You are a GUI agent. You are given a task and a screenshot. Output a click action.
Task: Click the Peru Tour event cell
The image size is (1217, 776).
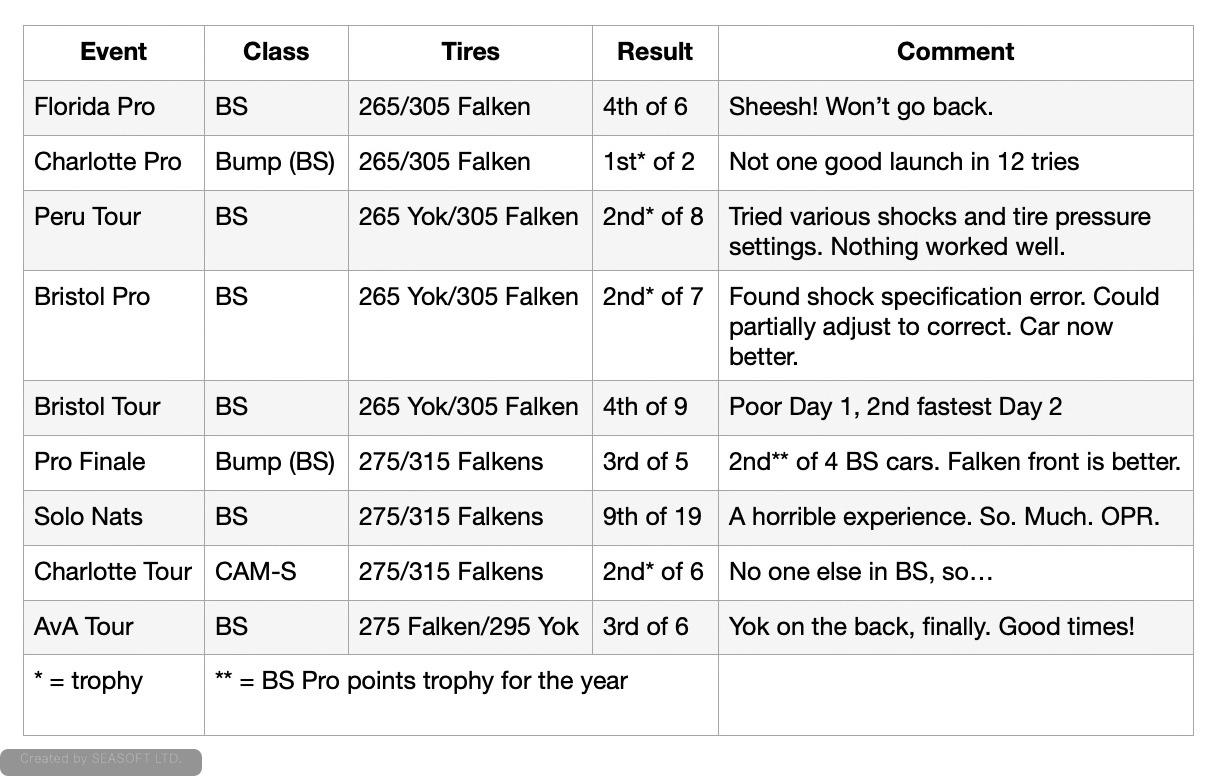(x=88, y=217)
